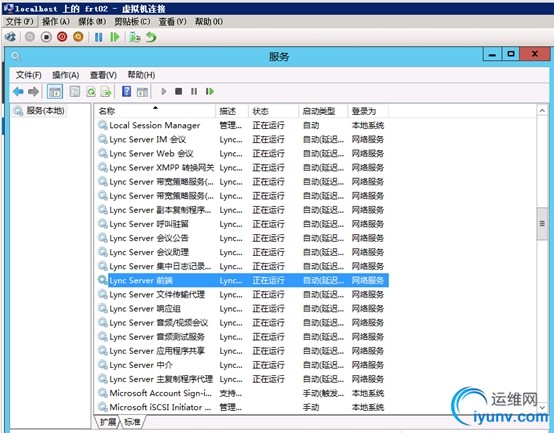The image size is (554, 433).
Task: Sort by the 描述 column header
Action: point(232,111)
